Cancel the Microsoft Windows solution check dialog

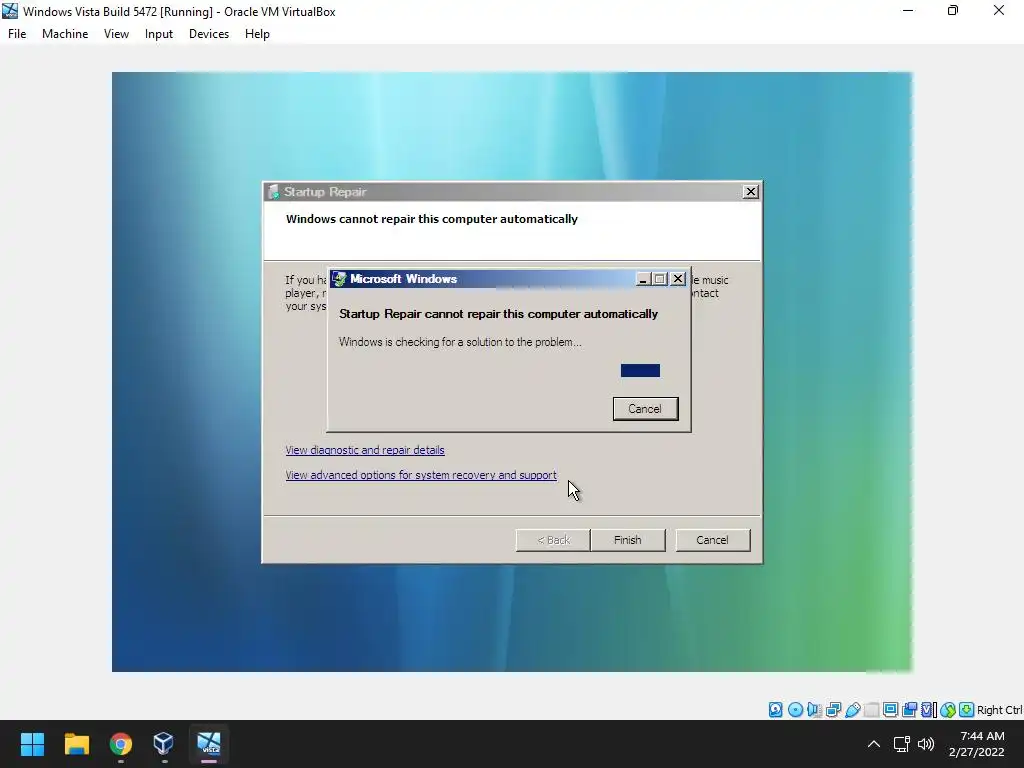pyautogui.click(x=645, y=409)
